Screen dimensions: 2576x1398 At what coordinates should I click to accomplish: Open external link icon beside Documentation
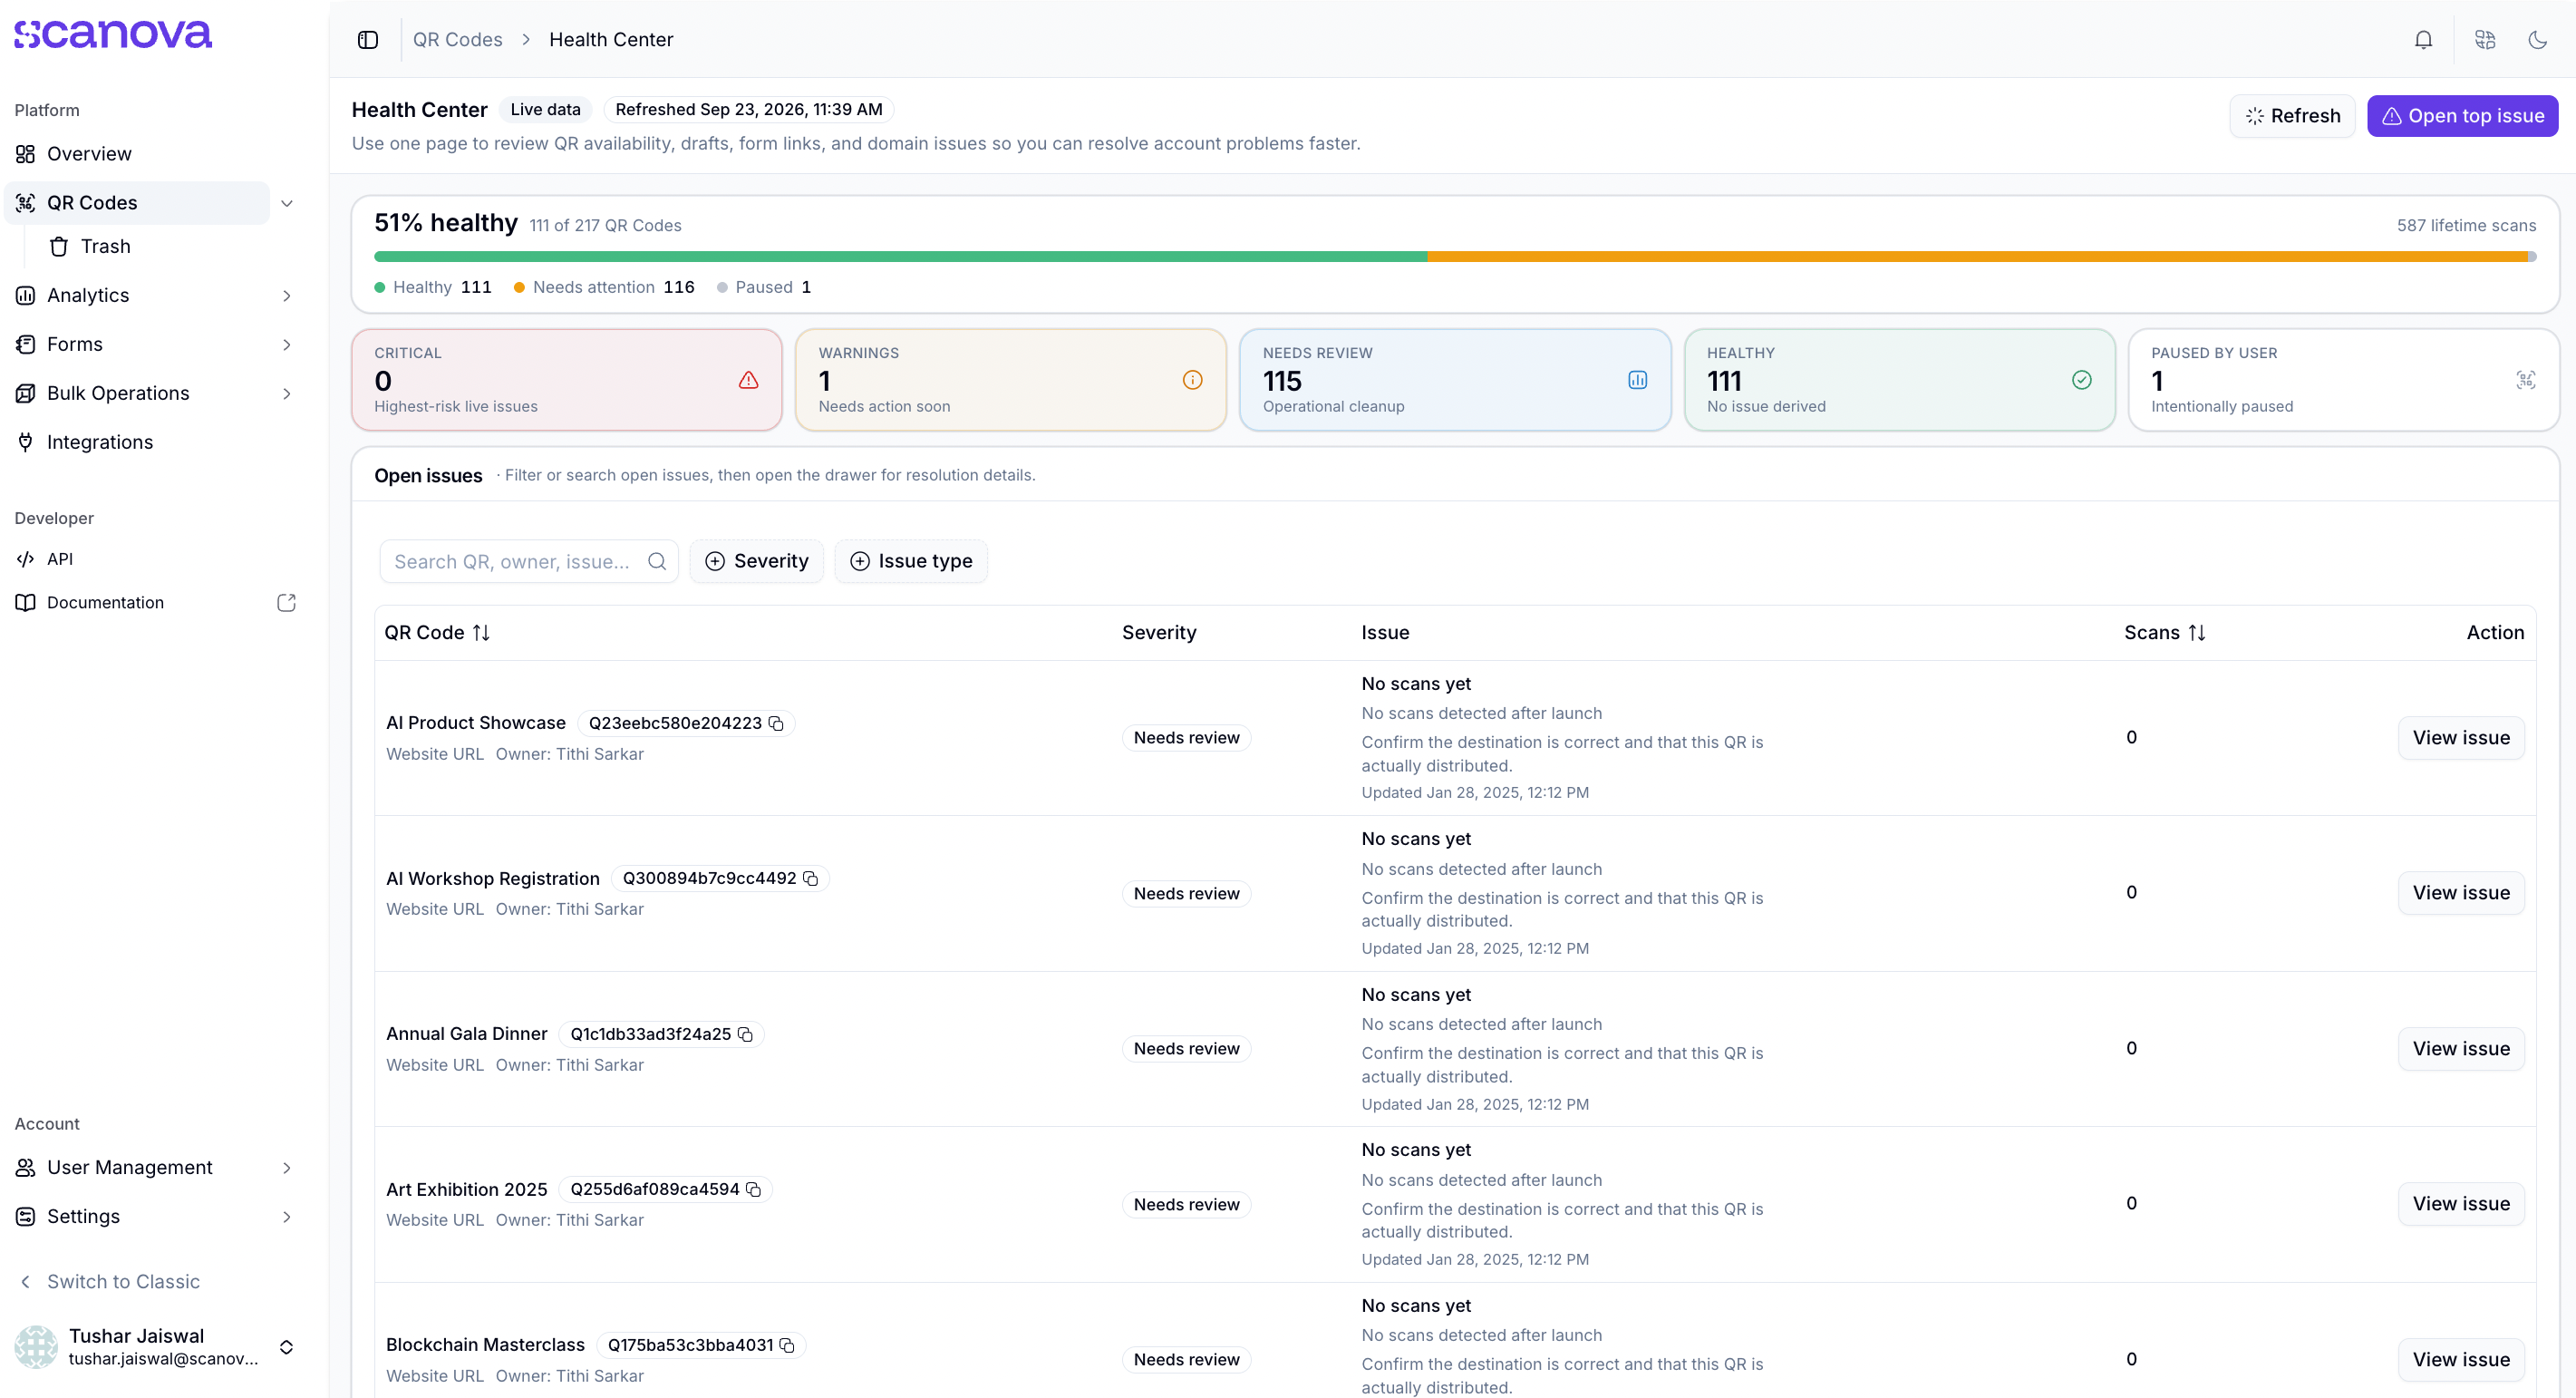(286, 602)
